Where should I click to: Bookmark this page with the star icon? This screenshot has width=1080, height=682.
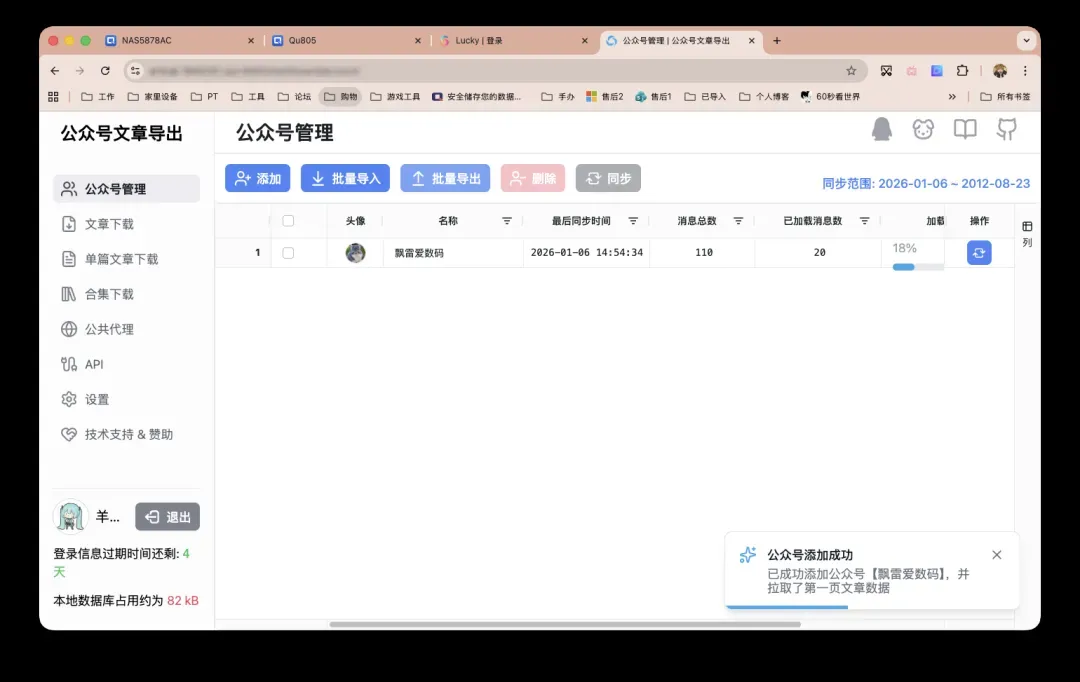tap(851, 71)
